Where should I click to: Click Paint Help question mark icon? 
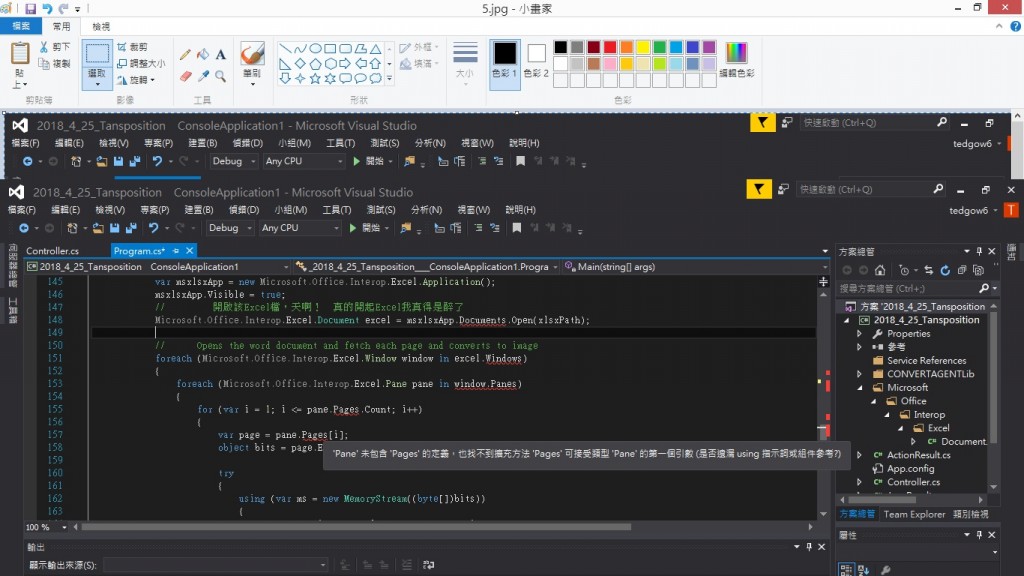pos(1016,26)
